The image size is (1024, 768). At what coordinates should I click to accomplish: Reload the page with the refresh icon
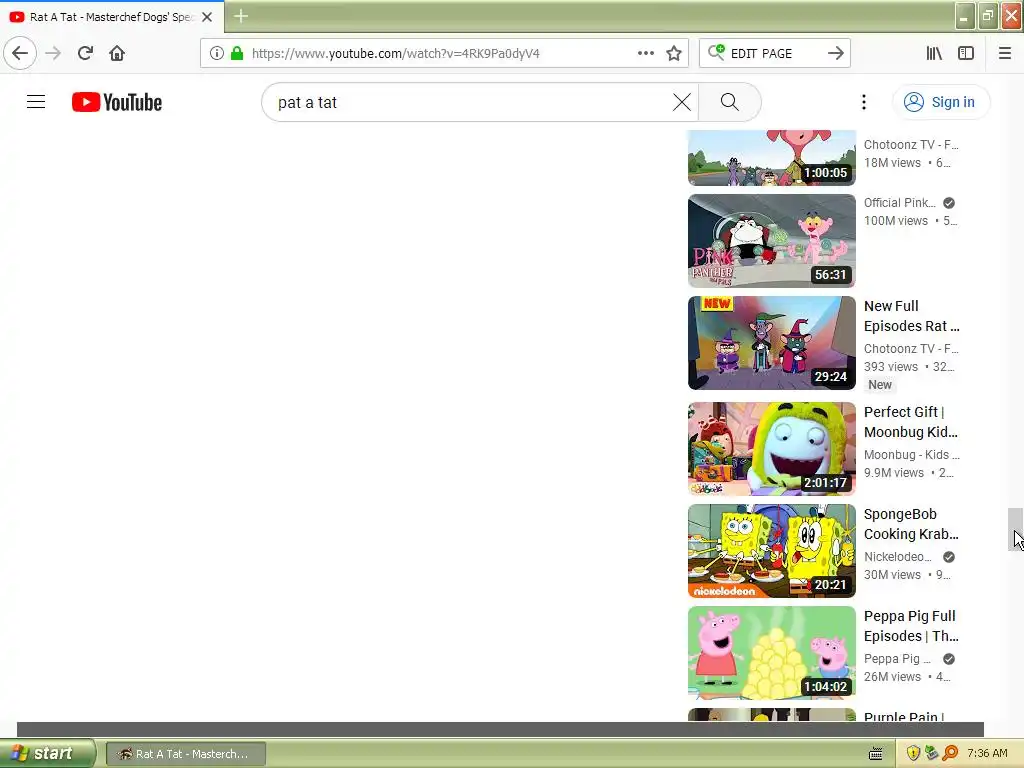85,53
